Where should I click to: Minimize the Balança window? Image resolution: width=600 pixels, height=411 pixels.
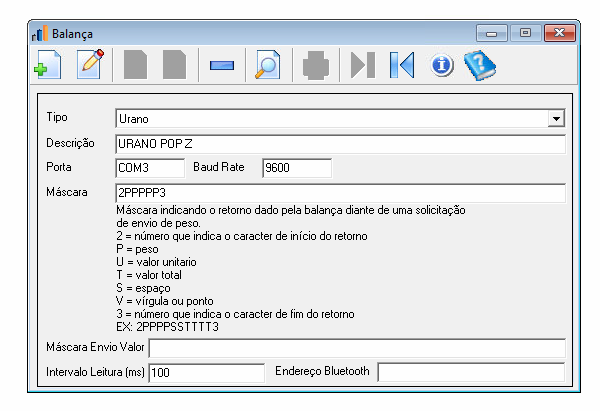pyautogui.click(x=492, y=33)
